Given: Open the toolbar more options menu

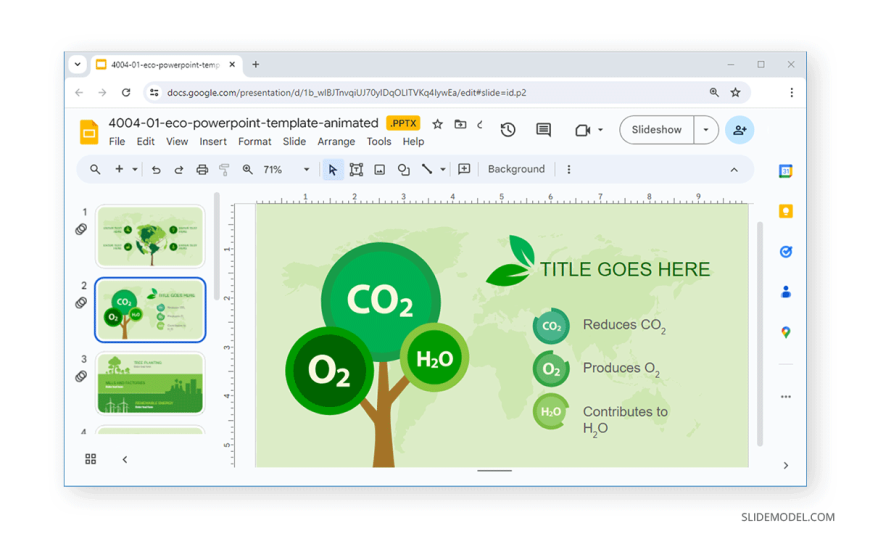Looking at the screenshot, I should [569, 169].
